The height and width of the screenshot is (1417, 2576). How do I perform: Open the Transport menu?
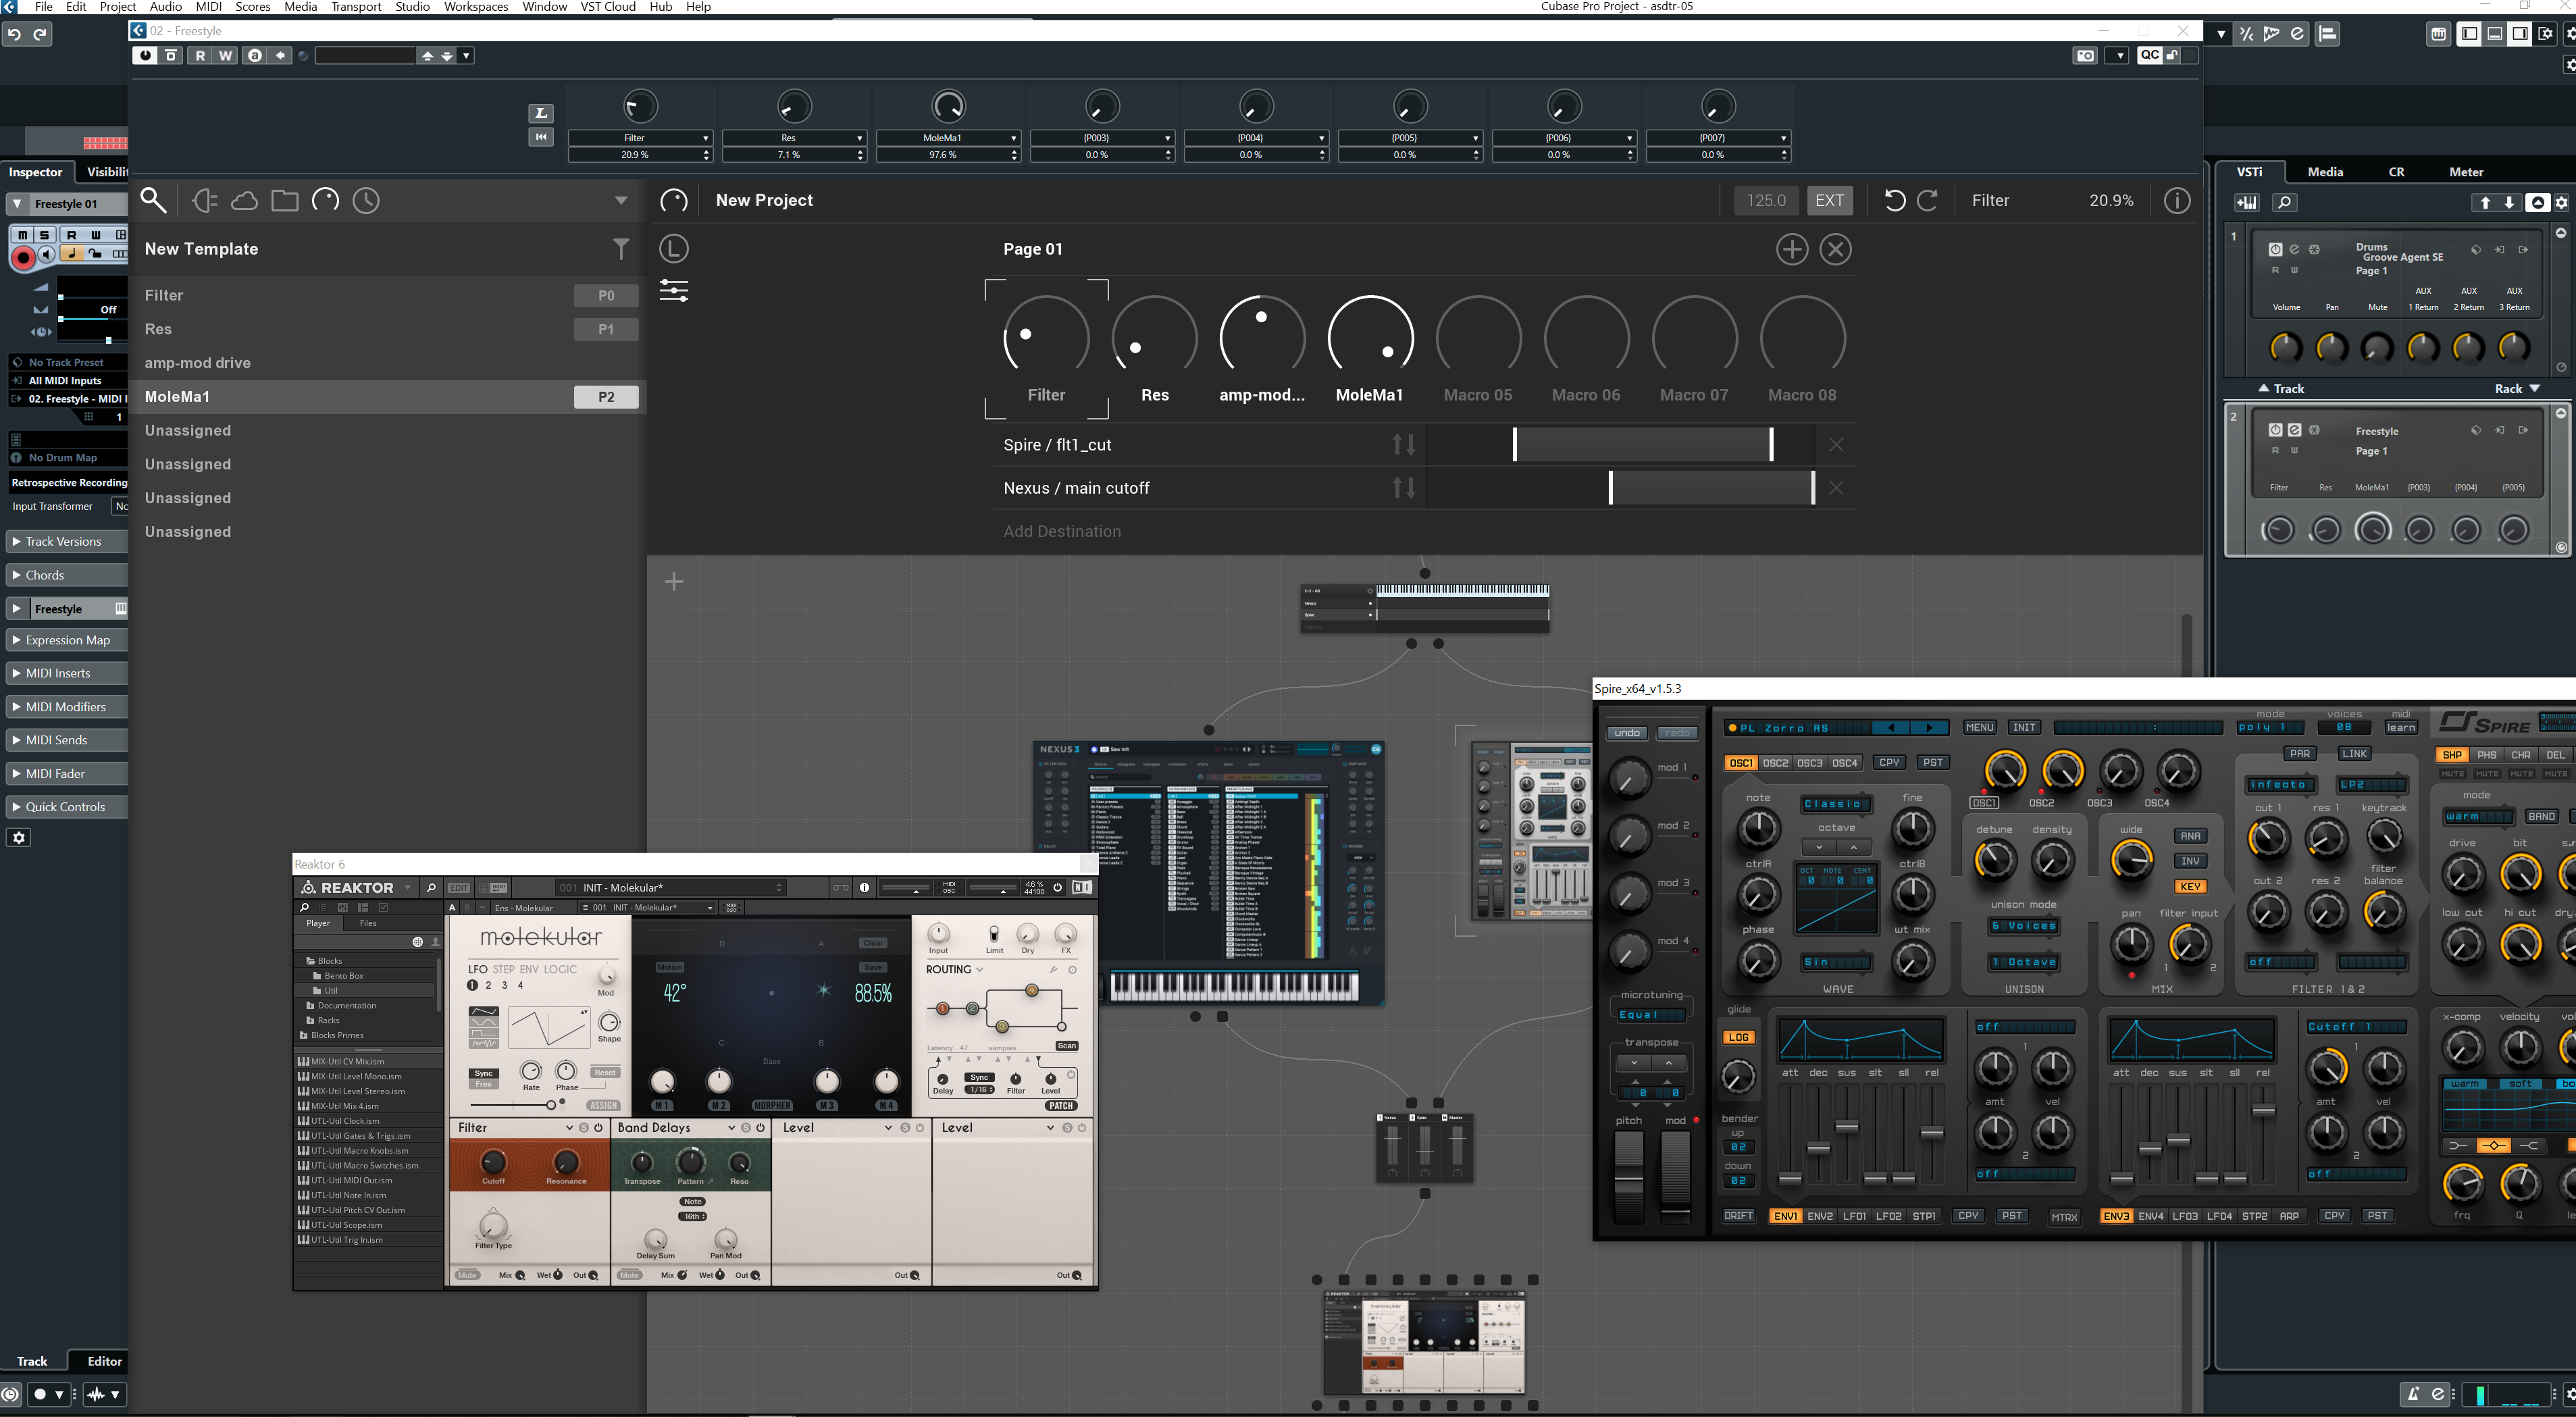click(x=356, y=7)
